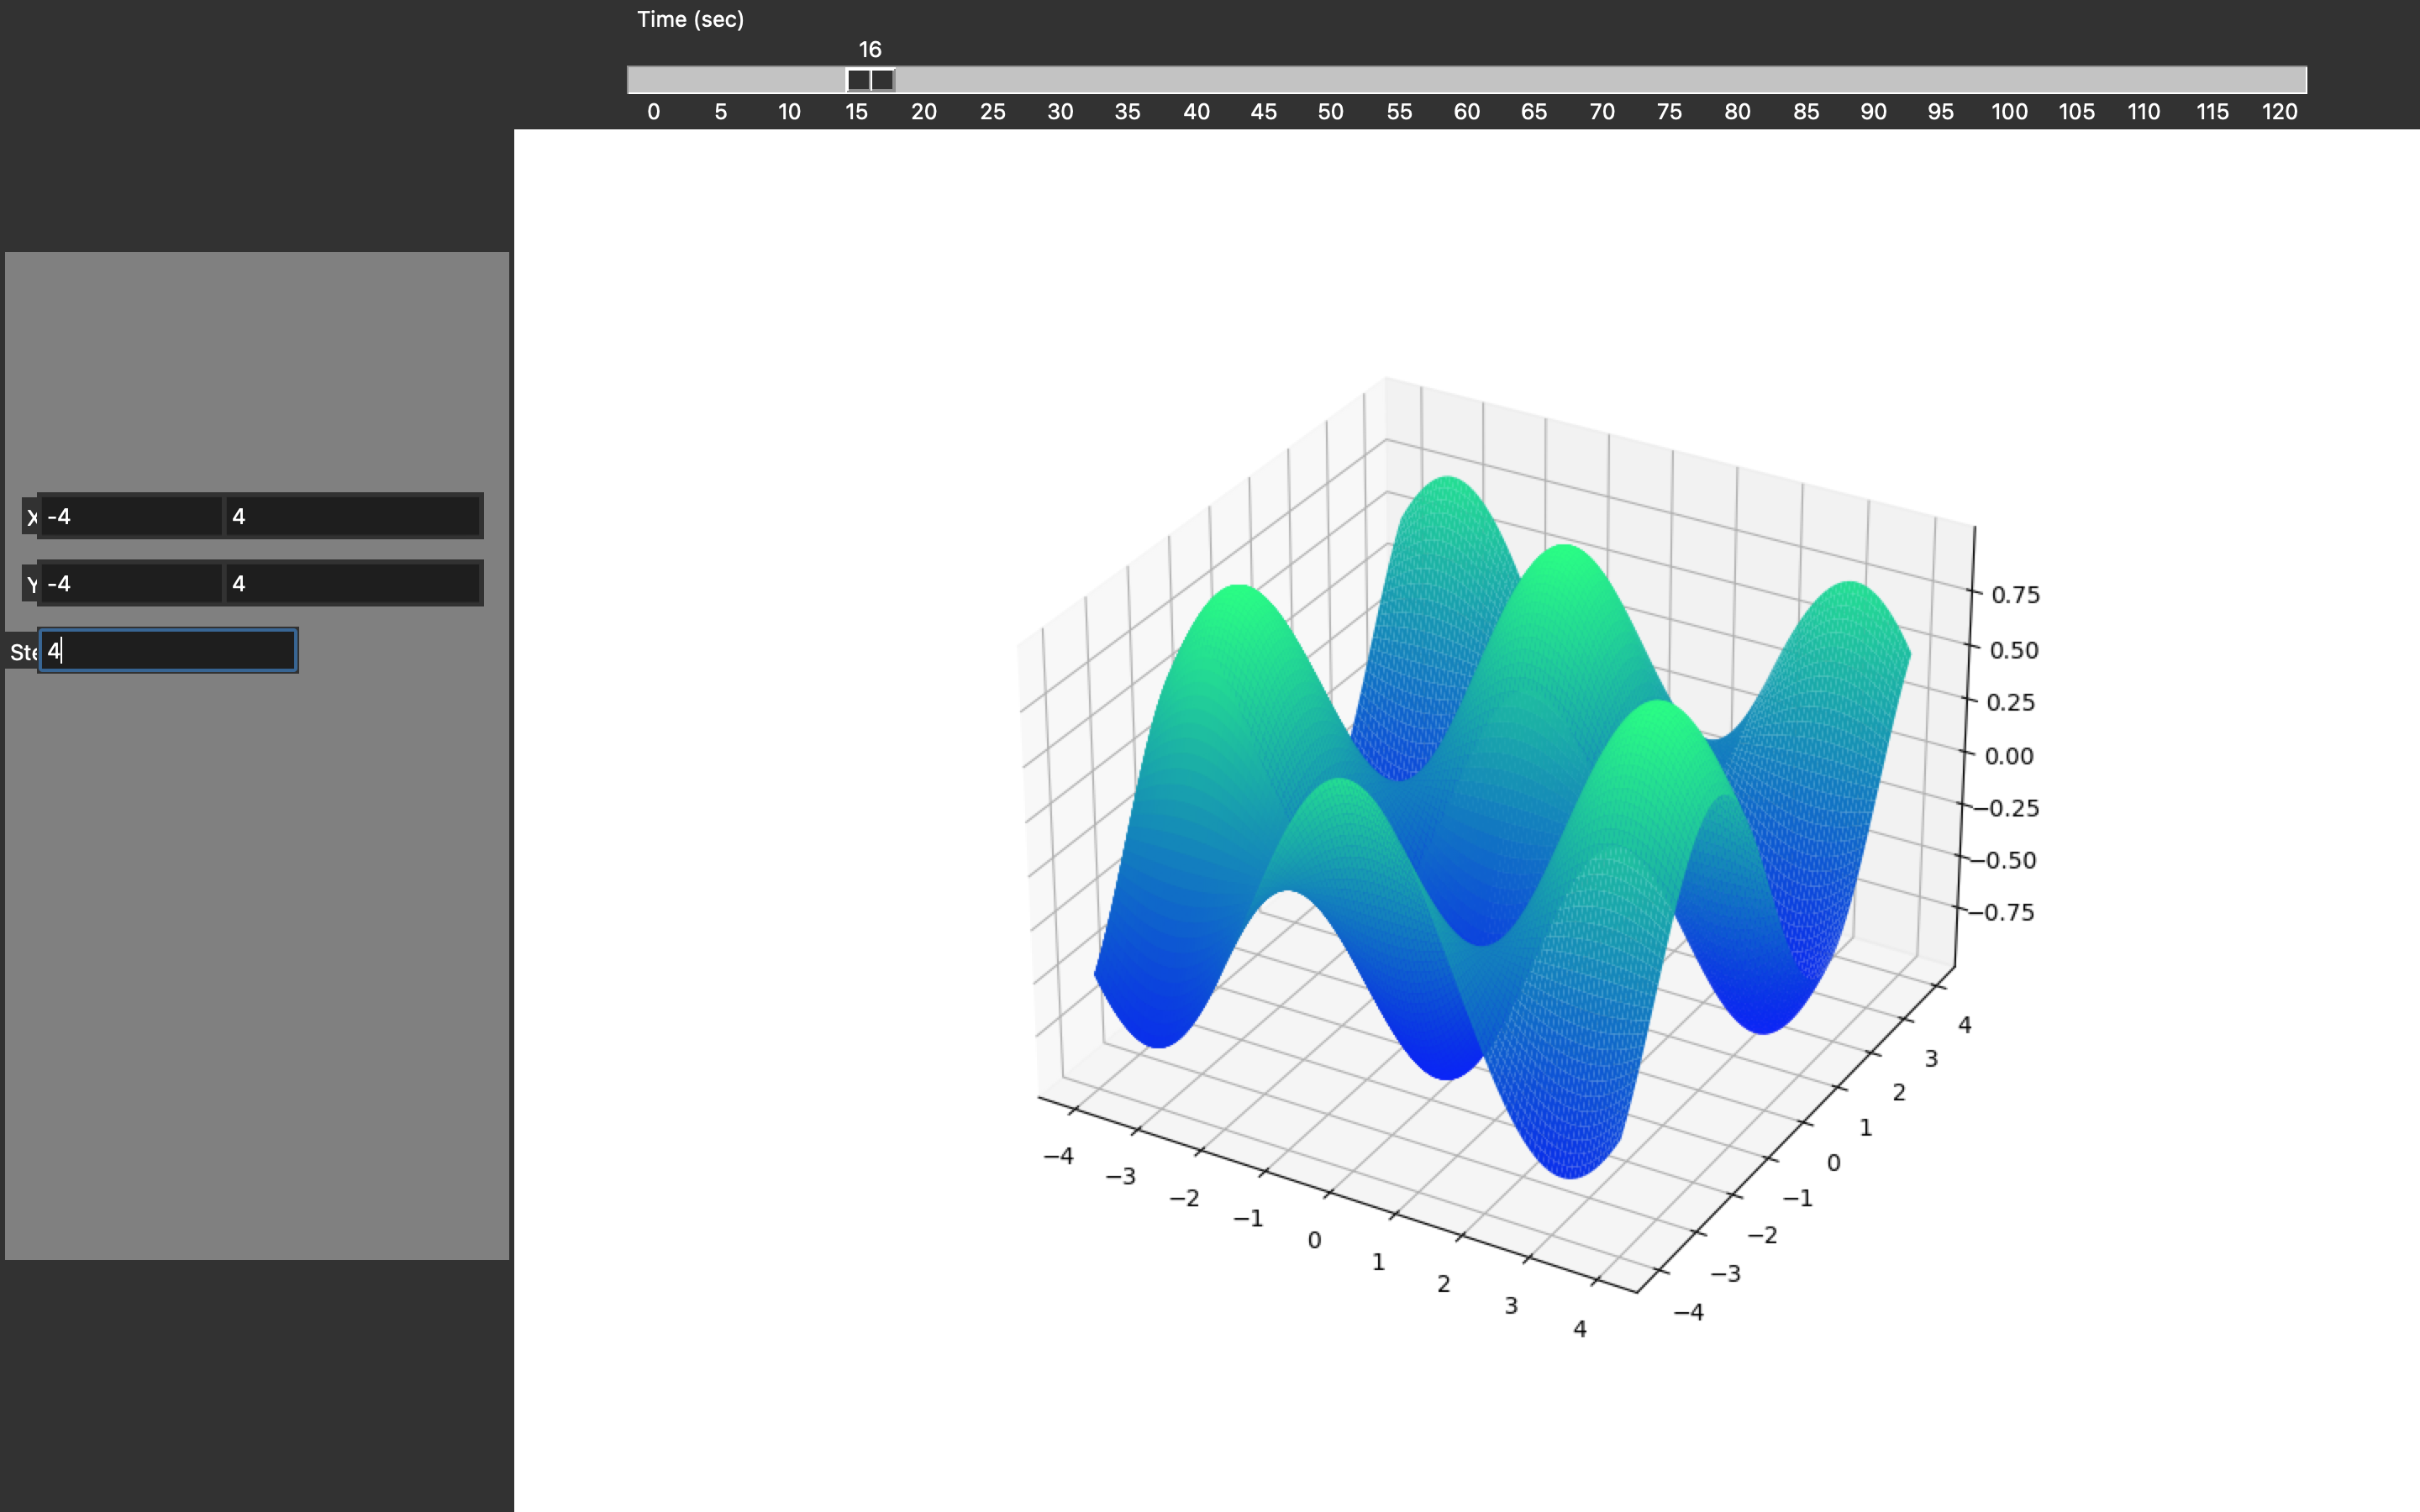
Task: Click the slider track above tick 60
Action: (1466, 80)
